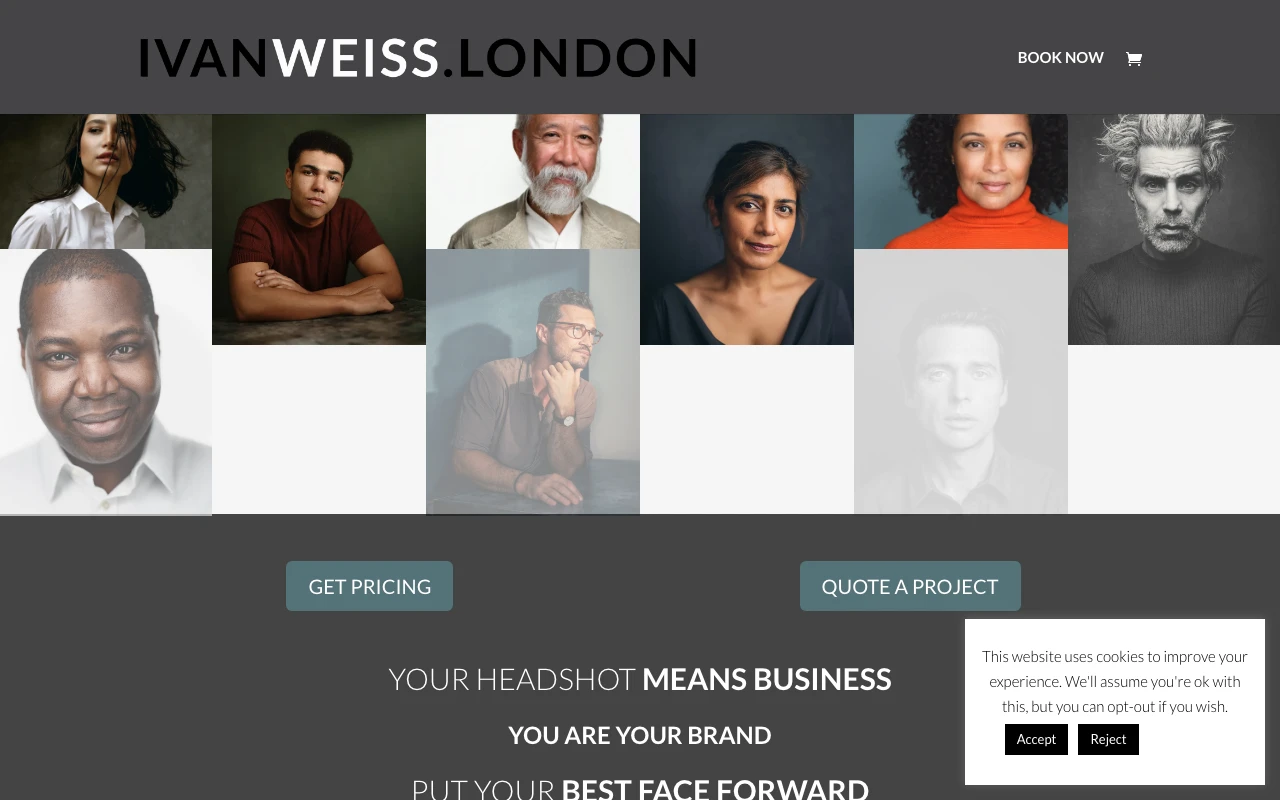Click the PUT YOUR BEST FACE FORWARD heading
The height and width of the screenshot is (800, 1280).
[x=640, y=789]
